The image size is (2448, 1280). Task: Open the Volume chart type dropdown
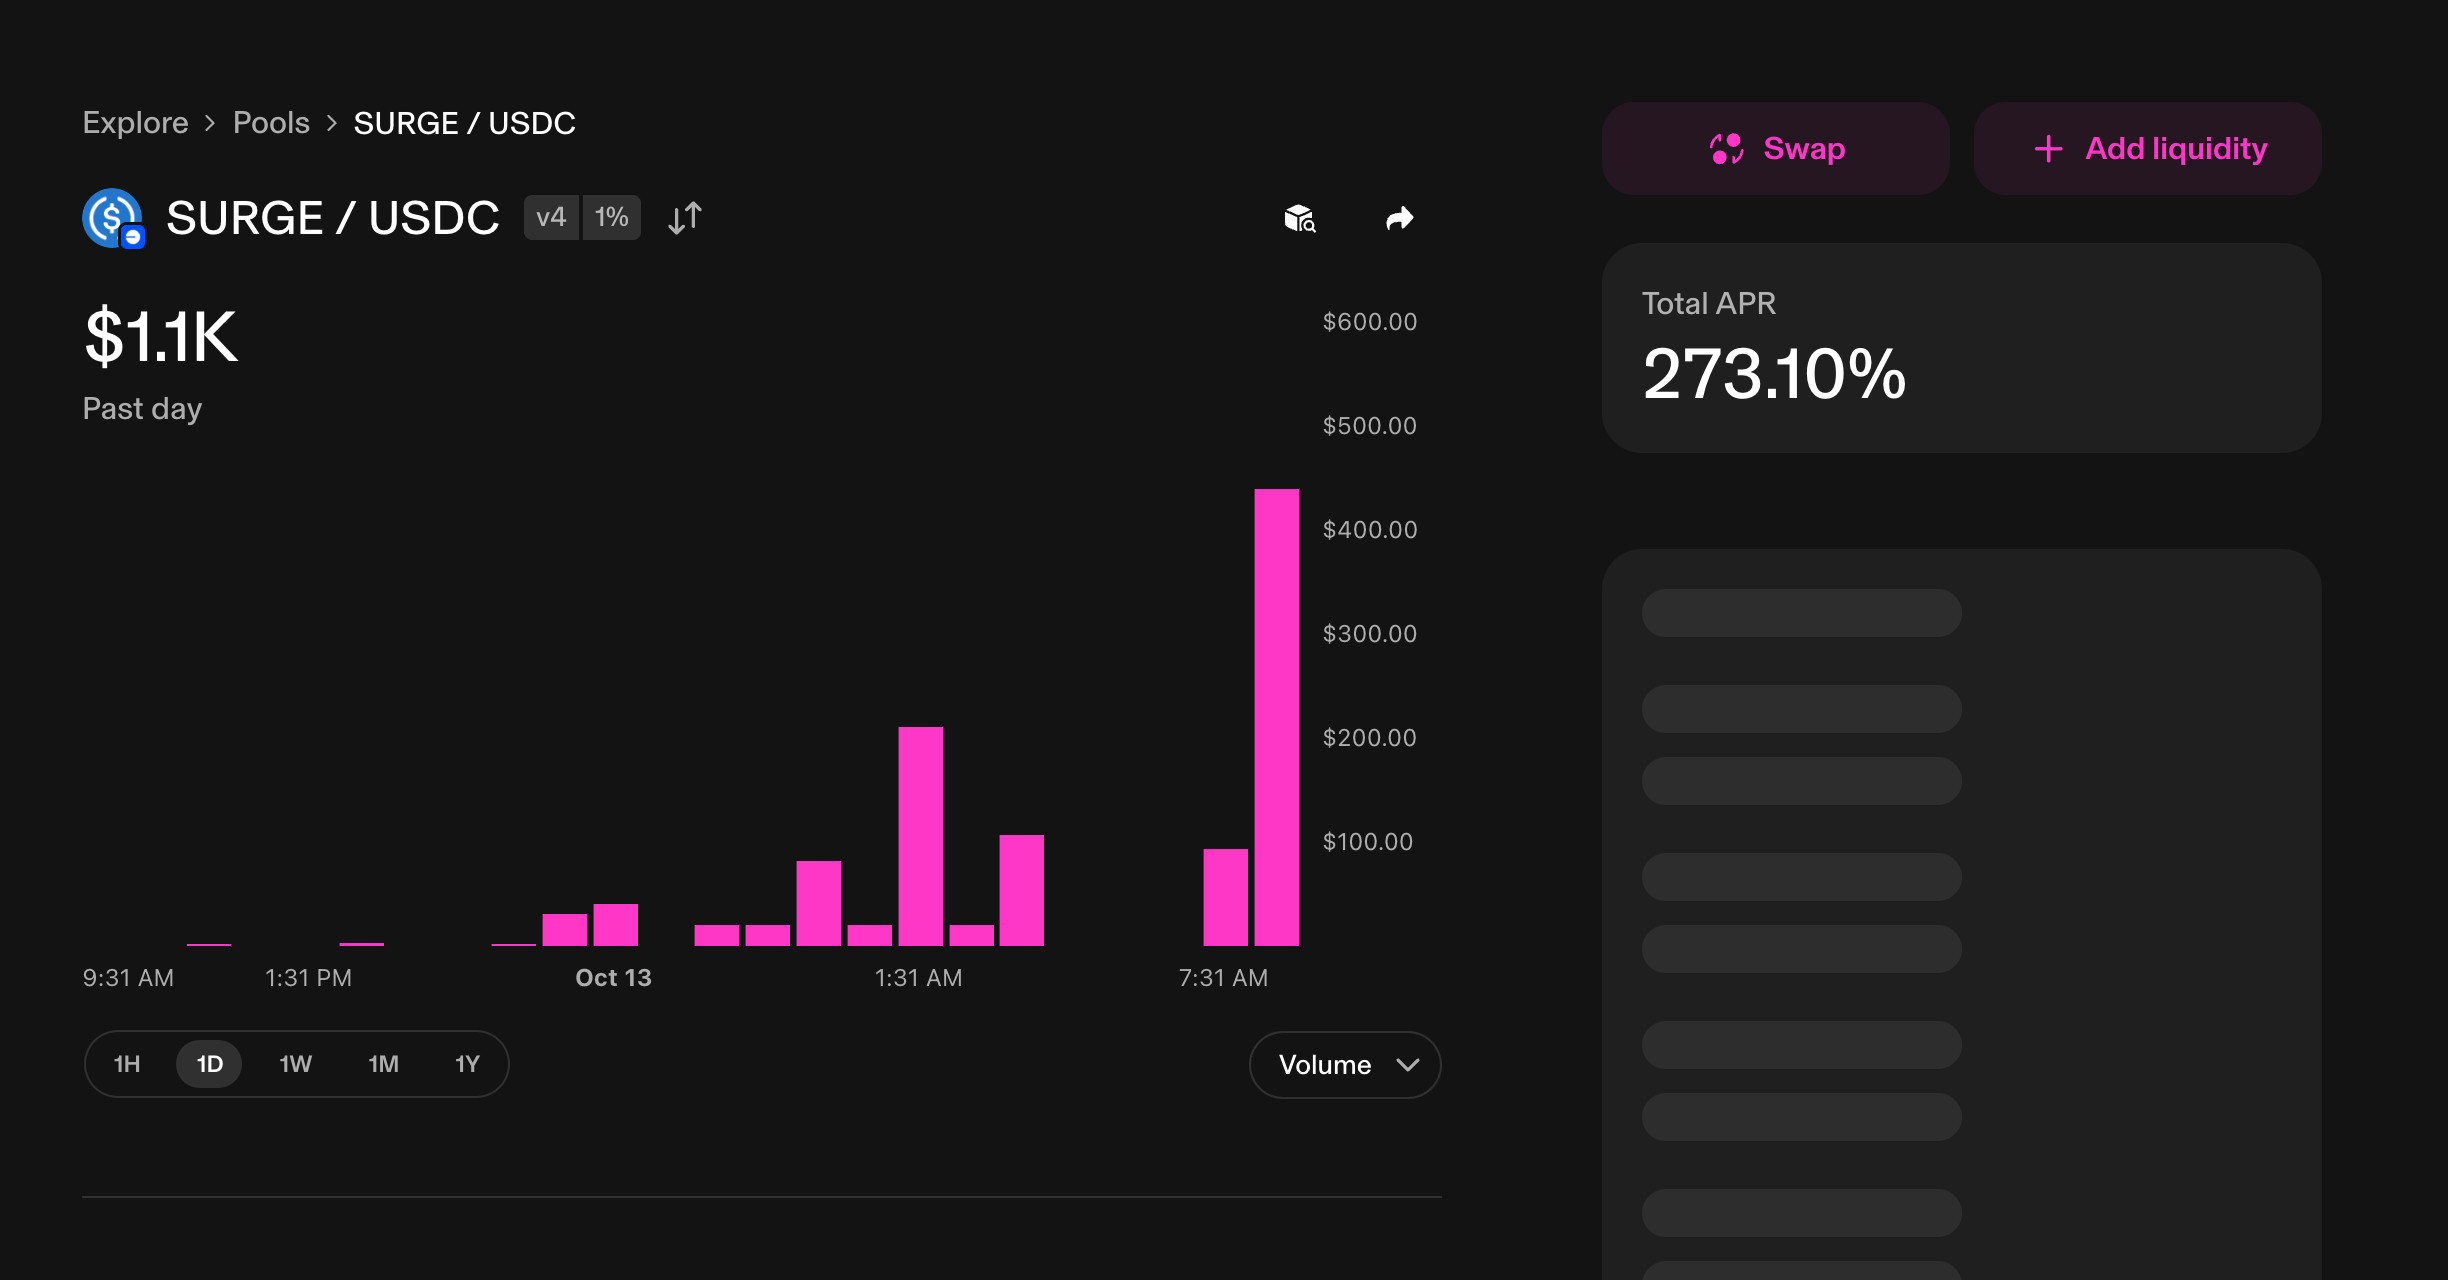click(1326, 1065)
